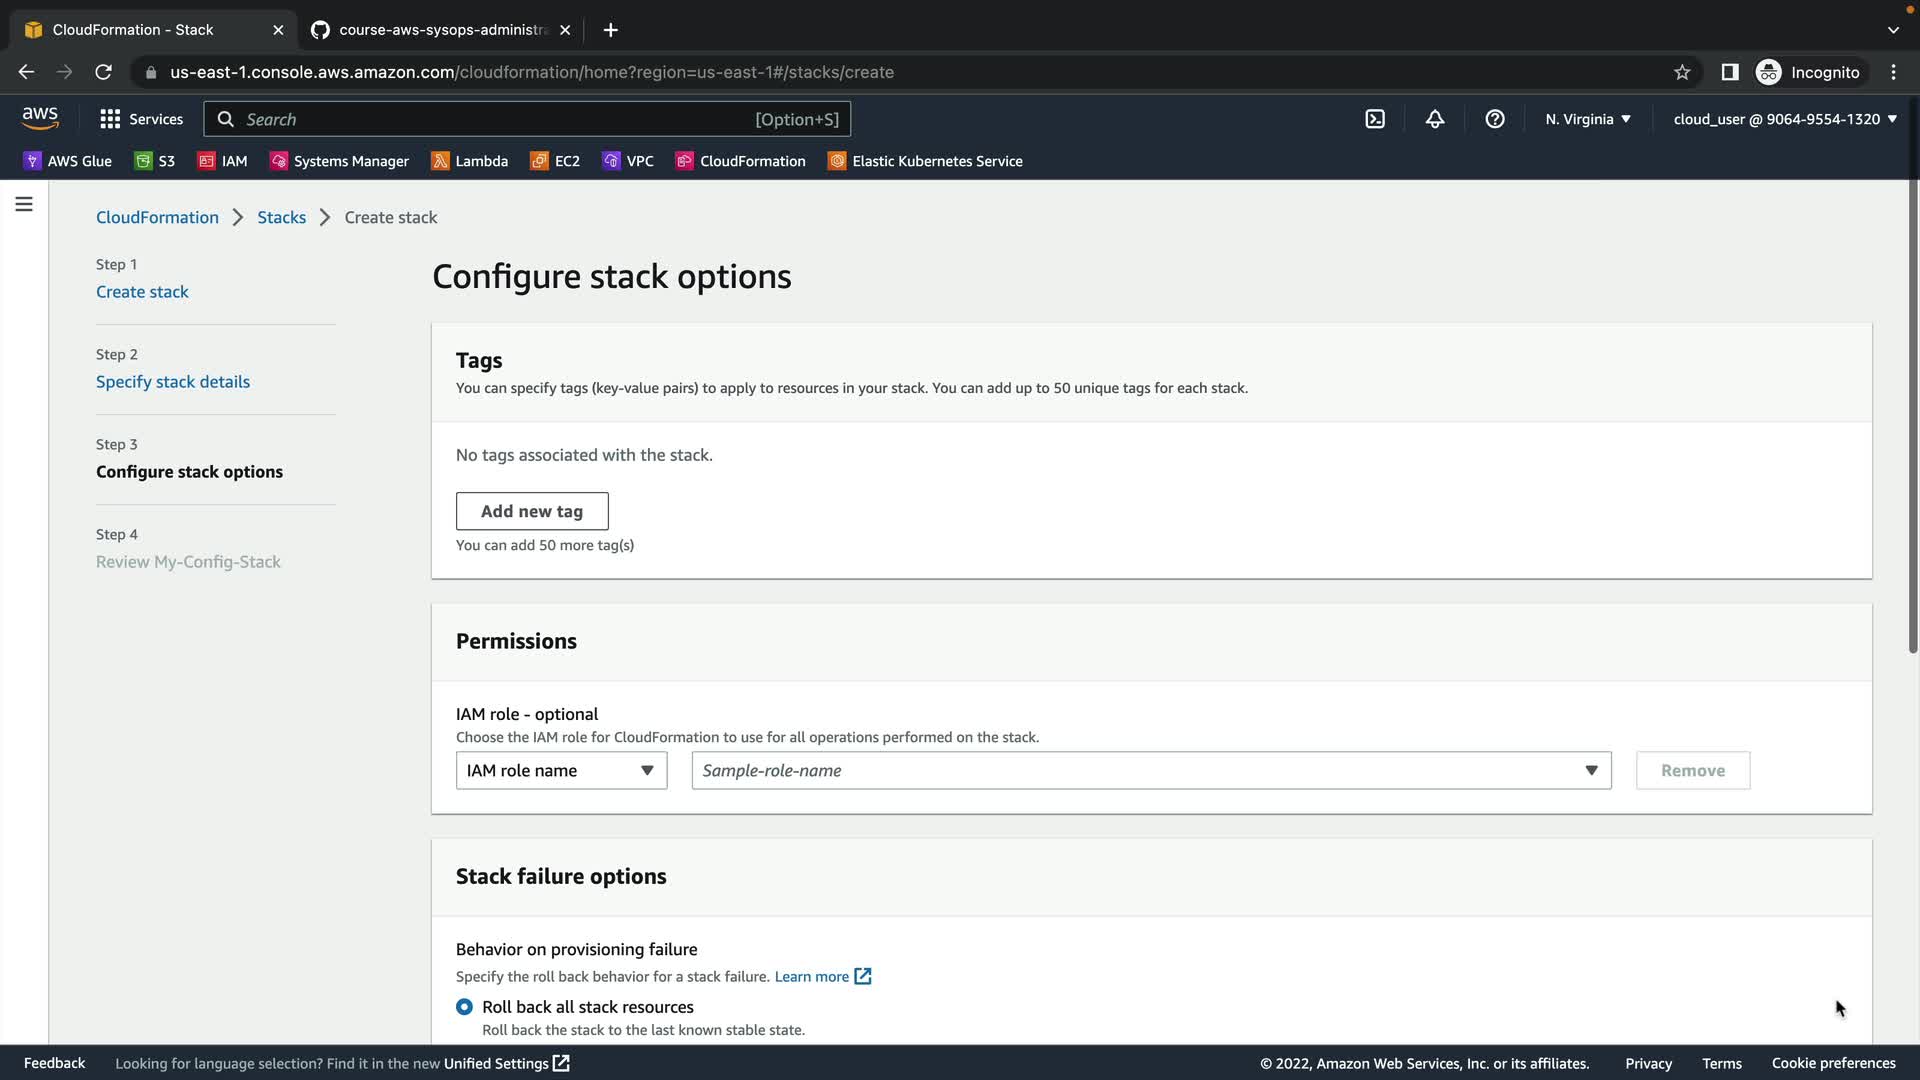Open the N. Virginia region selector
This screenshot has height=1080, width=1920.
point(1587,119)
